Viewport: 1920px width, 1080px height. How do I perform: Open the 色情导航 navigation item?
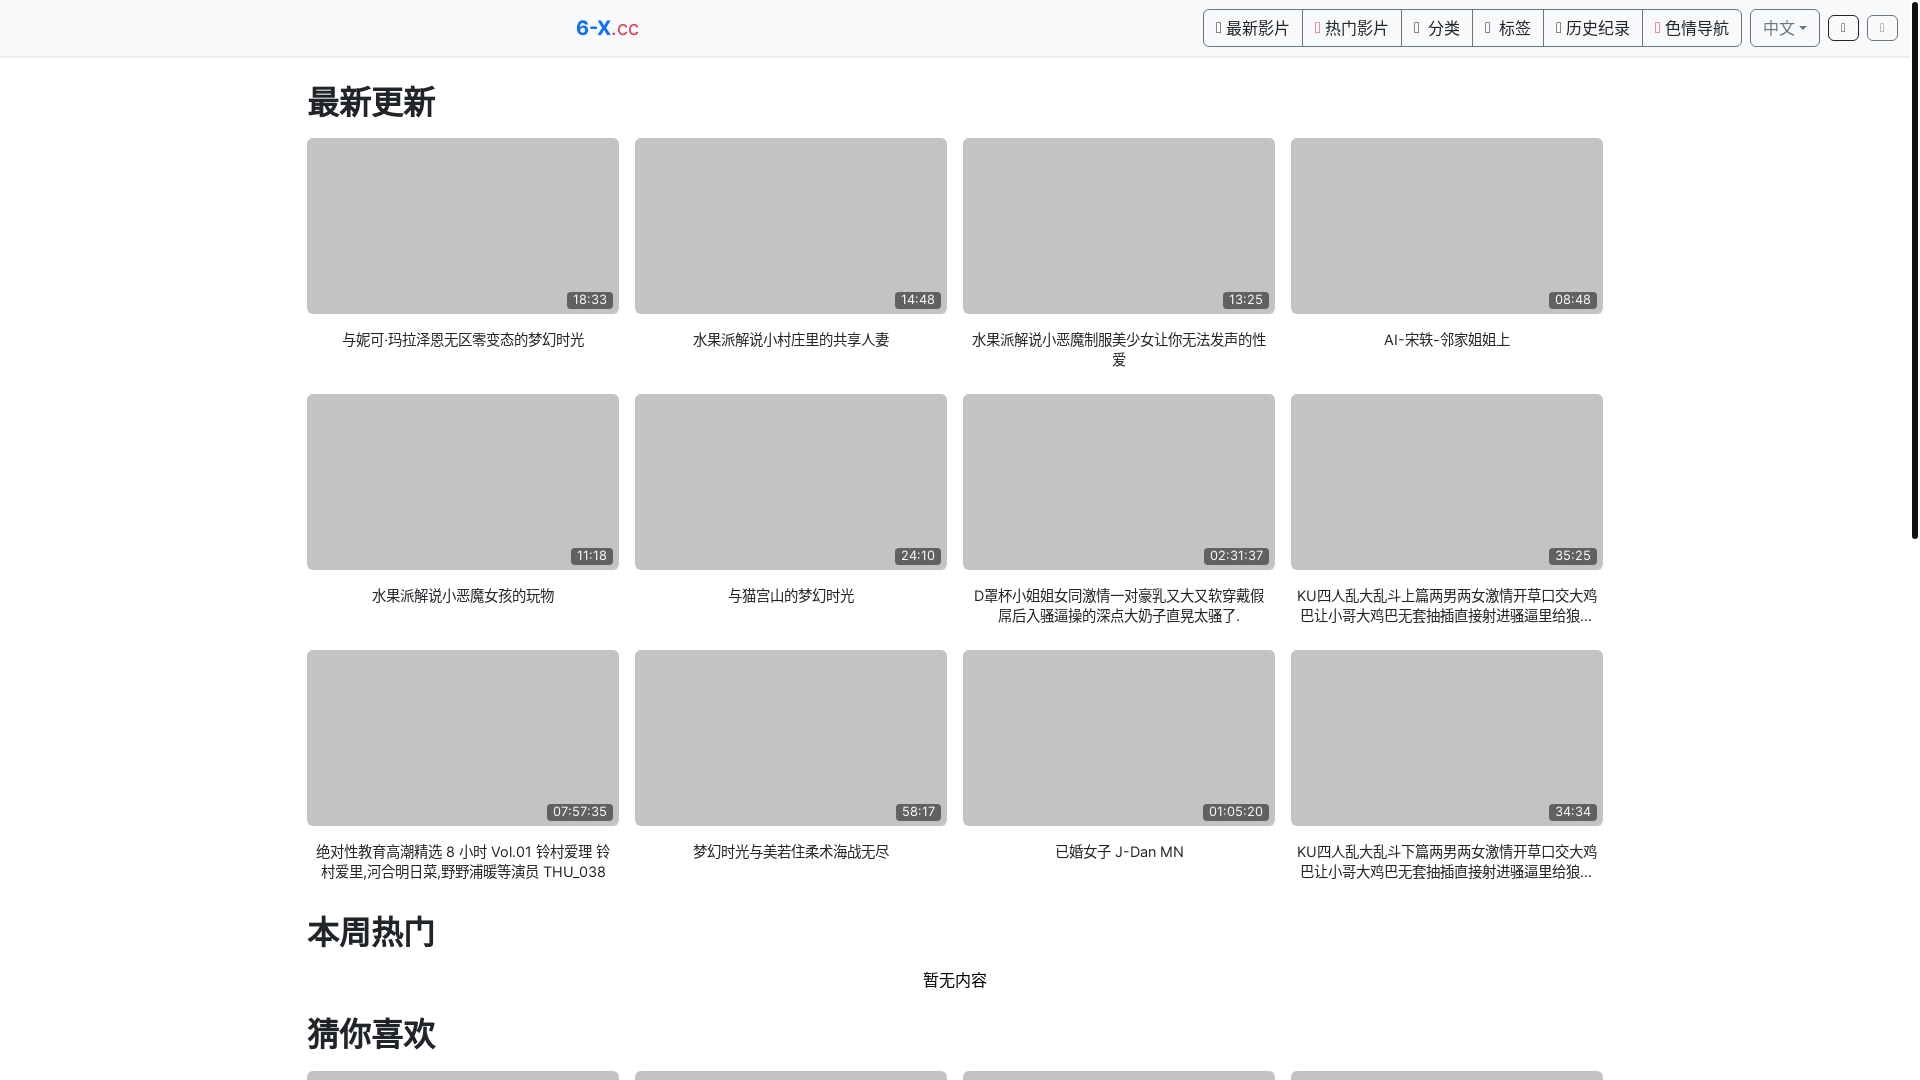coord(1691,28)
